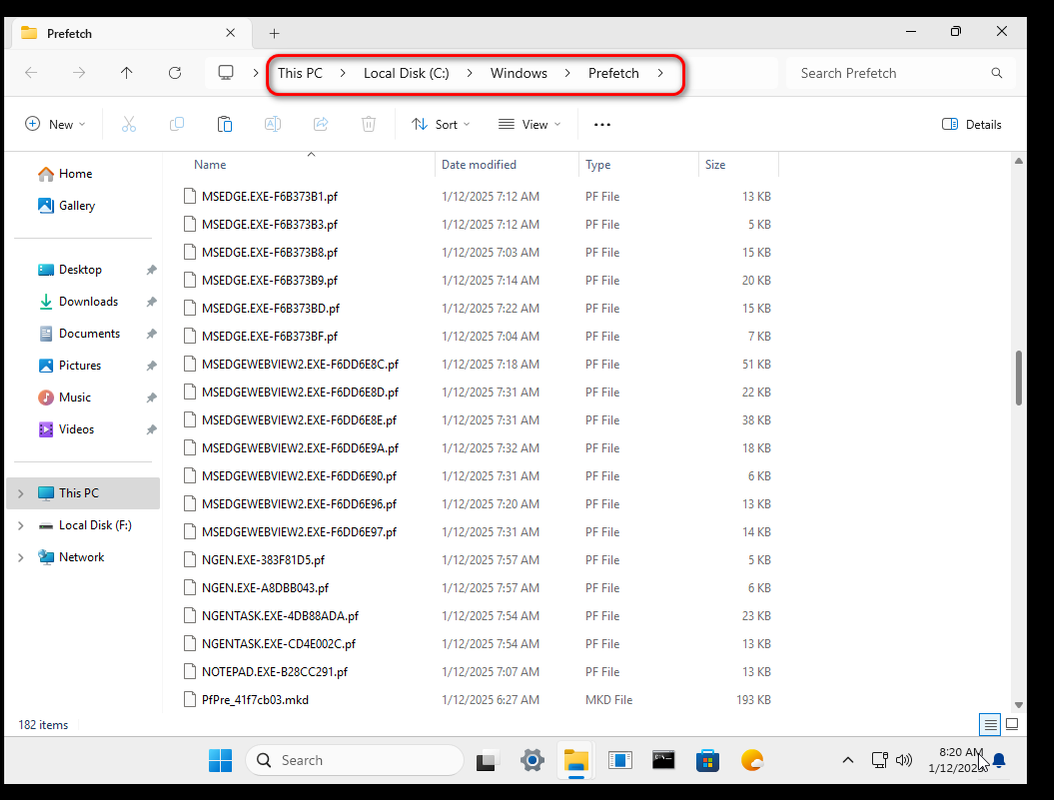Click chevron after Windows breadcrumb
1054x800 pixels.
567,73
